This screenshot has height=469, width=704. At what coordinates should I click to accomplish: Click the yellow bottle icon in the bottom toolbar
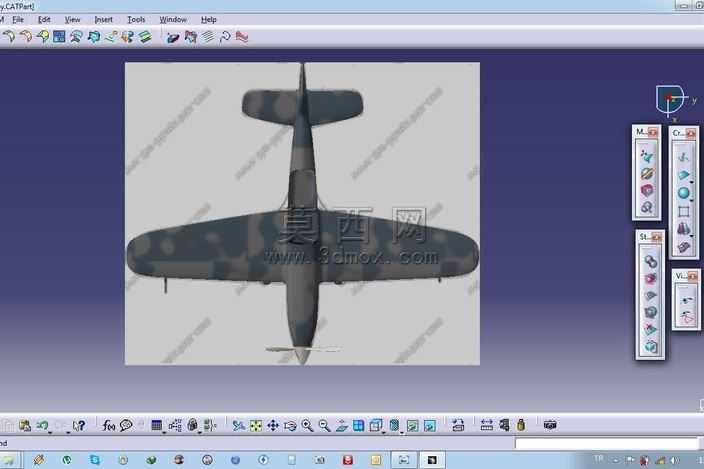pos(521,425)
